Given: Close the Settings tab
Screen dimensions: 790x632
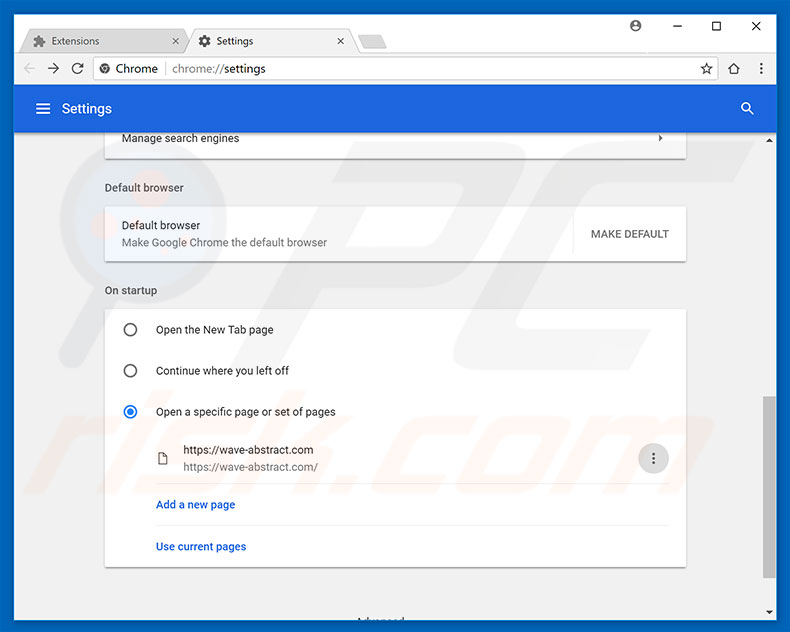Looking at the screenshot, I should 340,41.
